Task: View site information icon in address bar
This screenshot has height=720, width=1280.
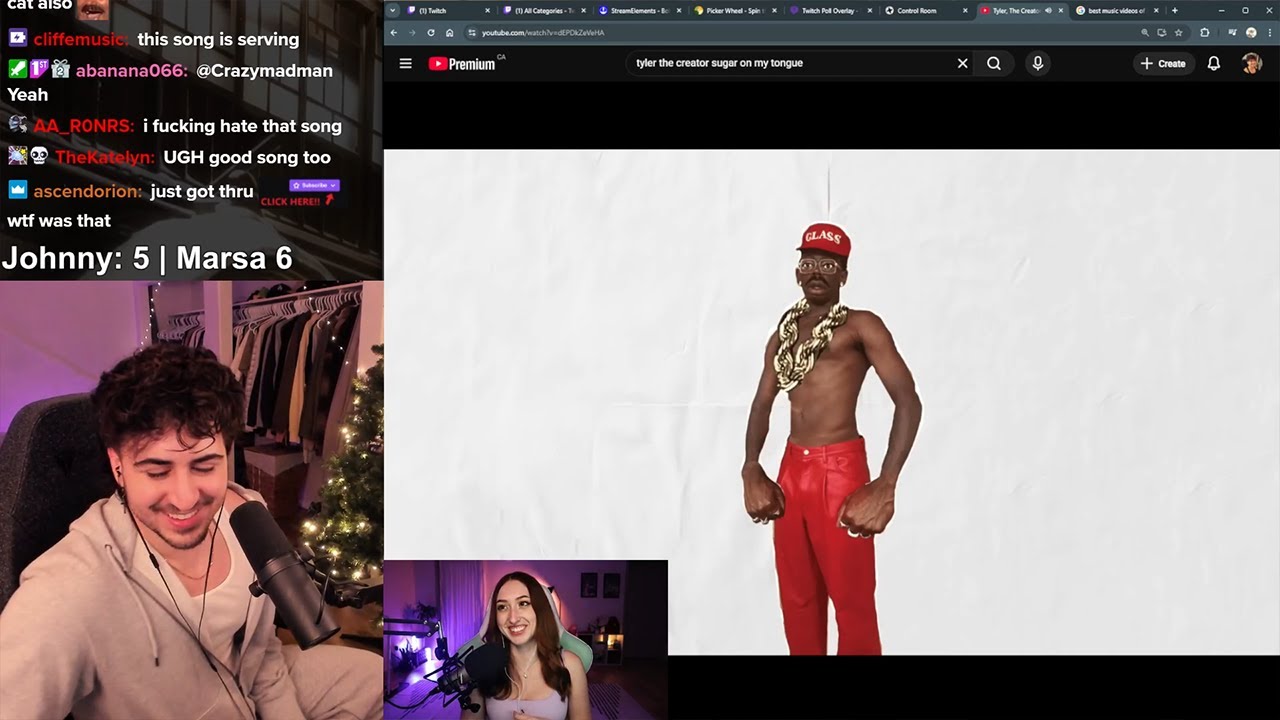Action: pyautogui.click(x=472, y=33)
